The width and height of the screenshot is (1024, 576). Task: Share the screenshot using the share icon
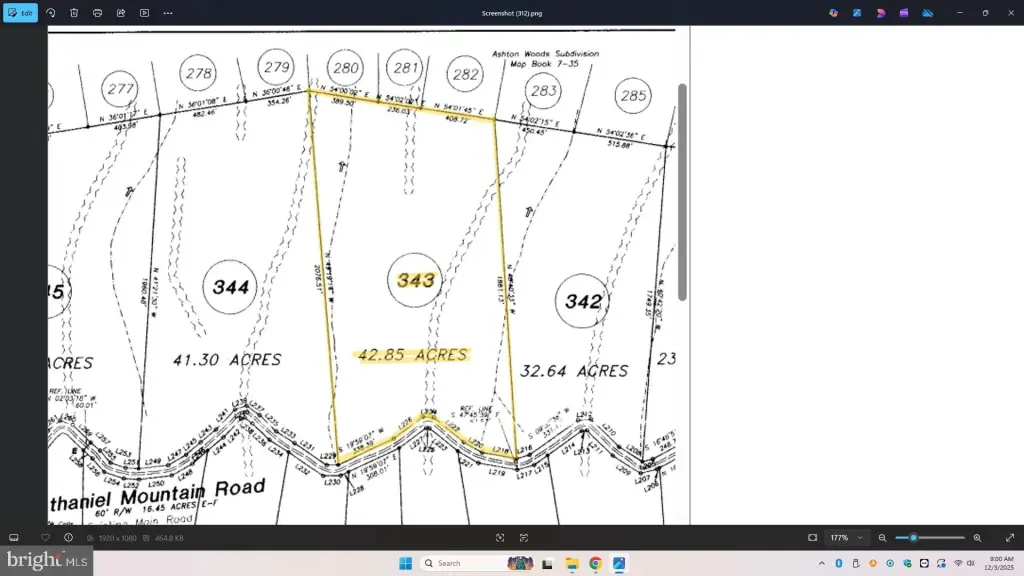coord(121,13)
